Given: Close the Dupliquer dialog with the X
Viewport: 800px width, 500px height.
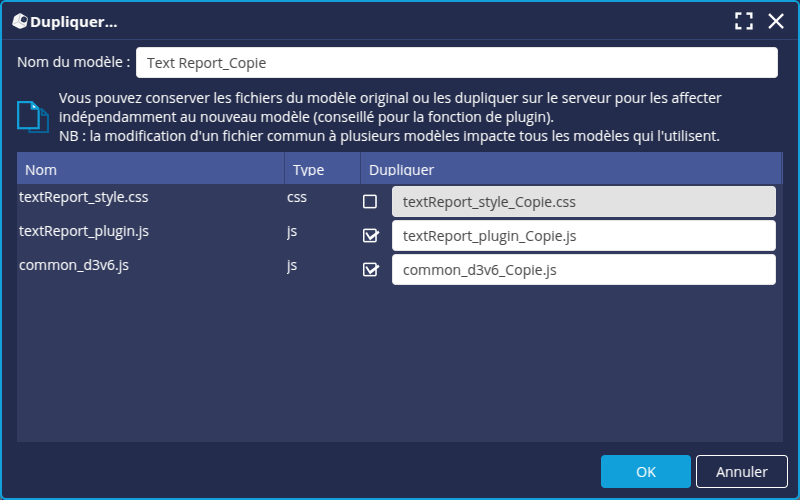Looking at the screenshot, I should point(775,21).
